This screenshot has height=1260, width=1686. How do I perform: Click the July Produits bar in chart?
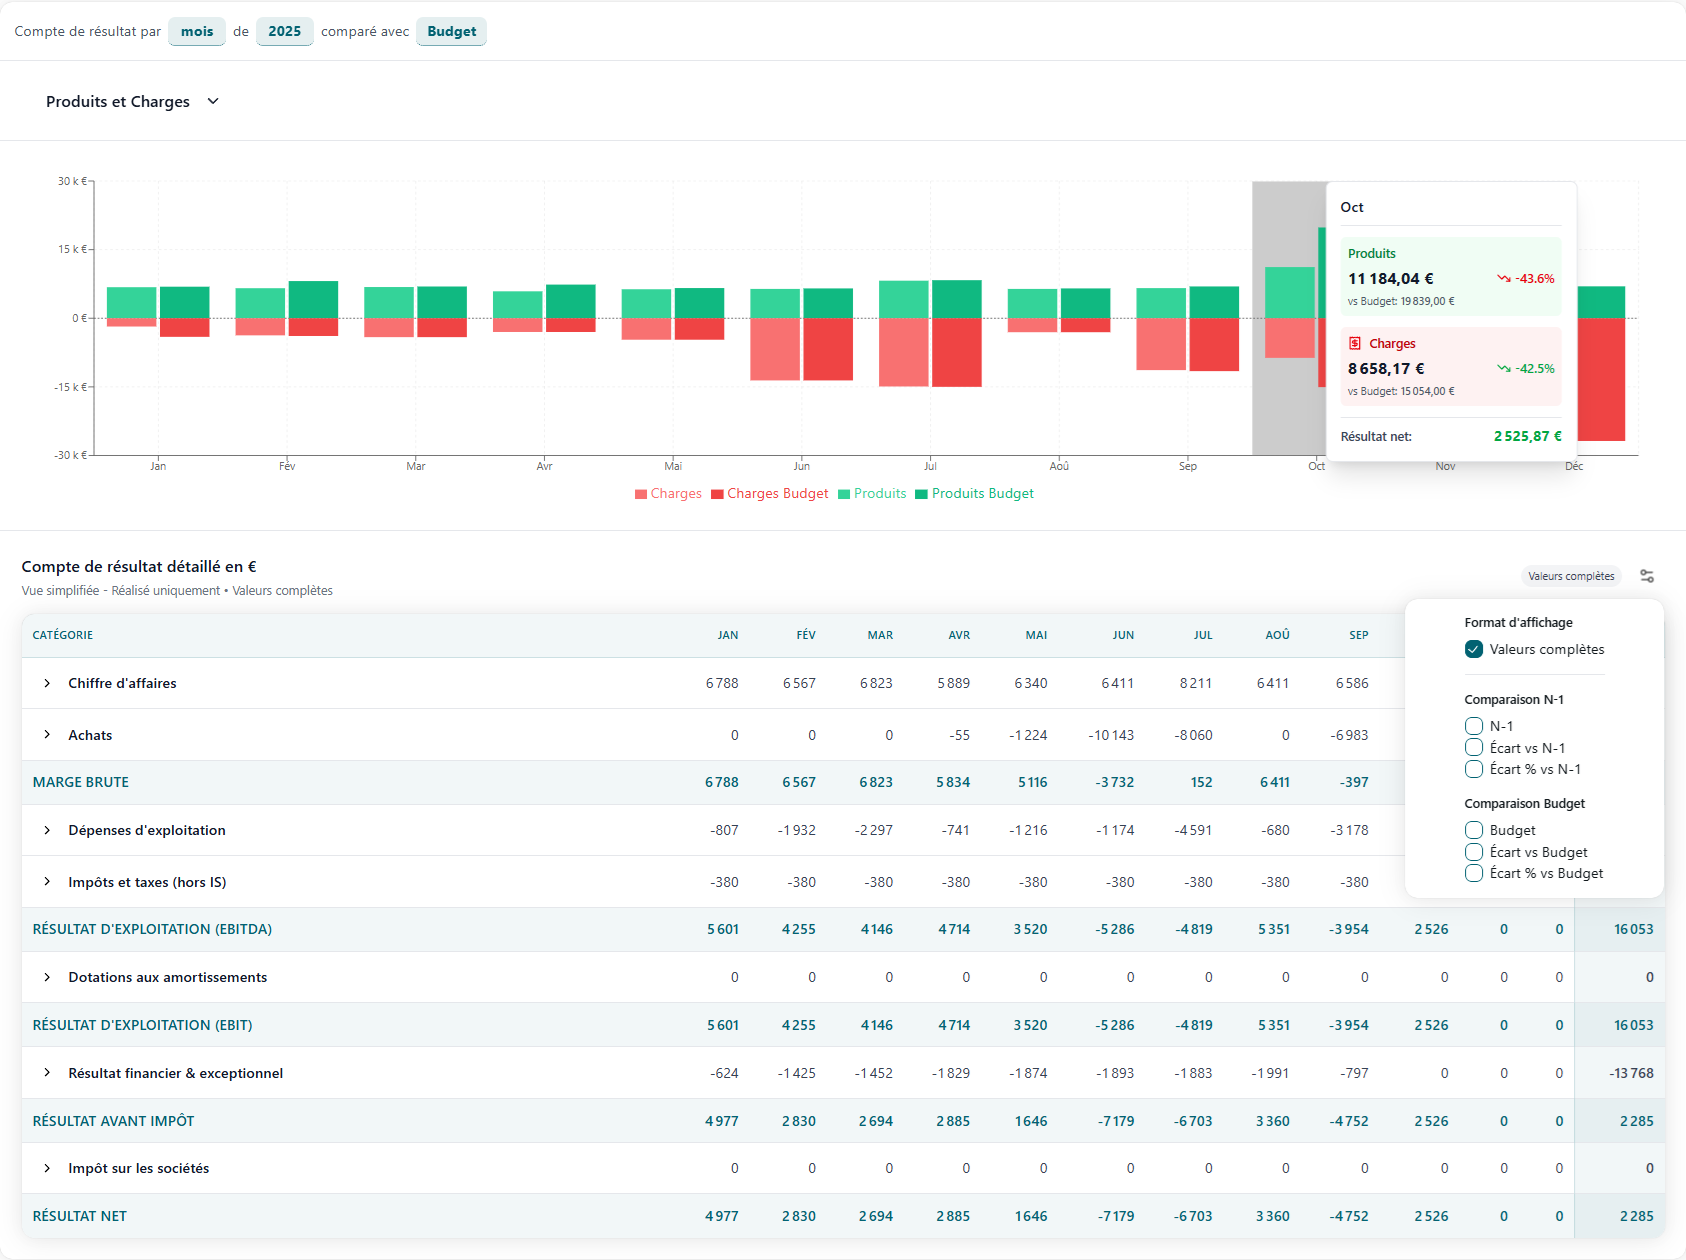point(903,299)
